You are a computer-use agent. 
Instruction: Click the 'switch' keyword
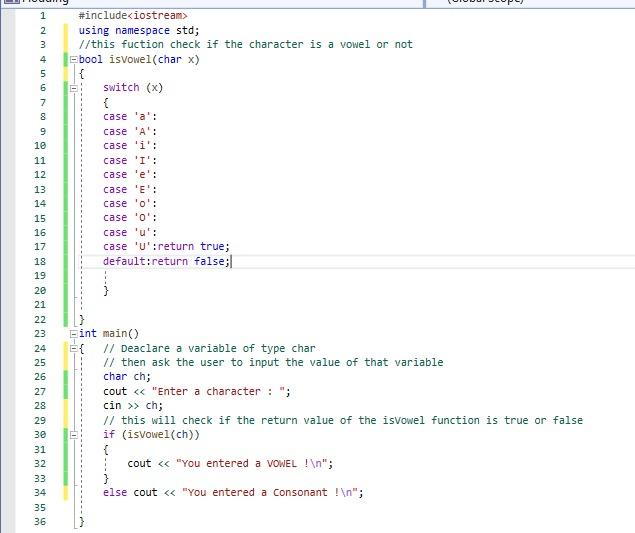pos(121,88)
